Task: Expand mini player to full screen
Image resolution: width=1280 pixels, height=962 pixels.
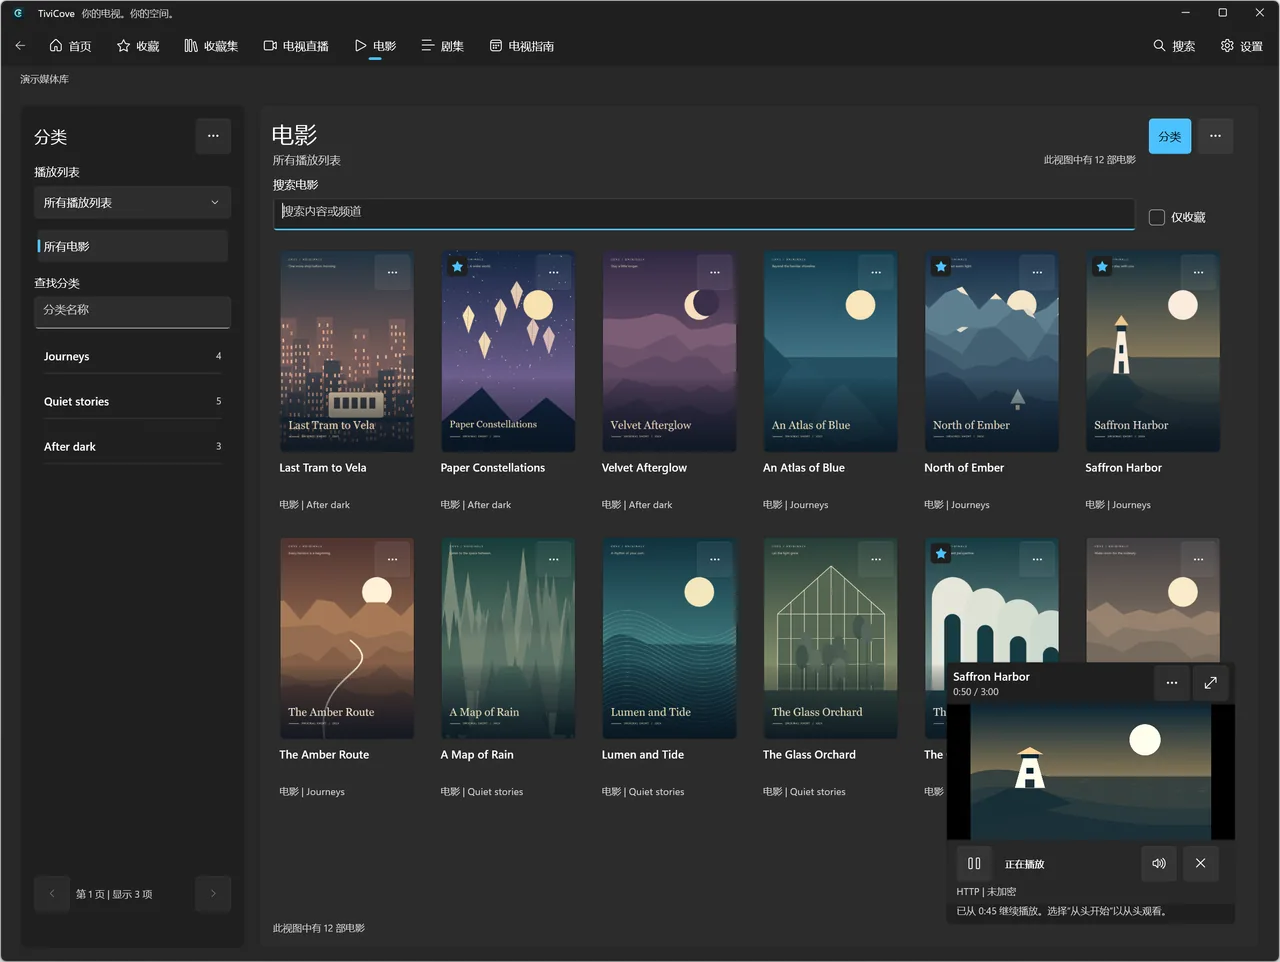Action: click(x=1210, y=683)
